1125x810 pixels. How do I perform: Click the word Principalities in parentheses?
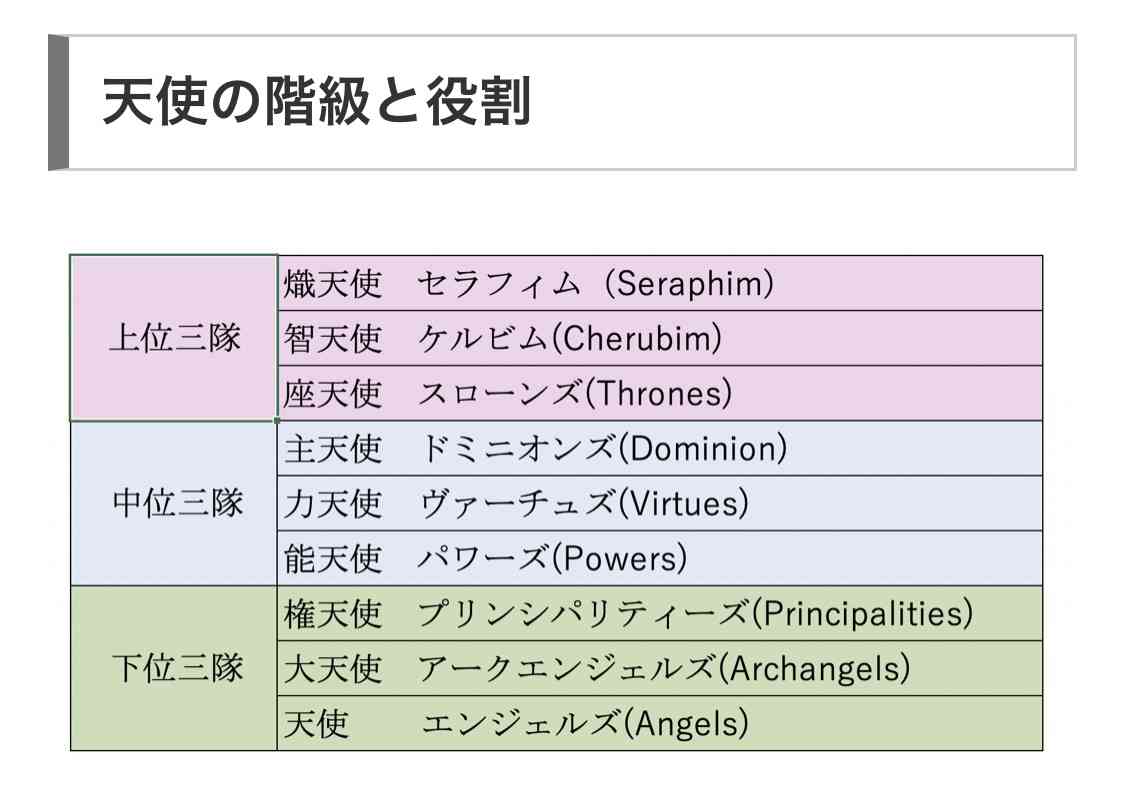863,614
